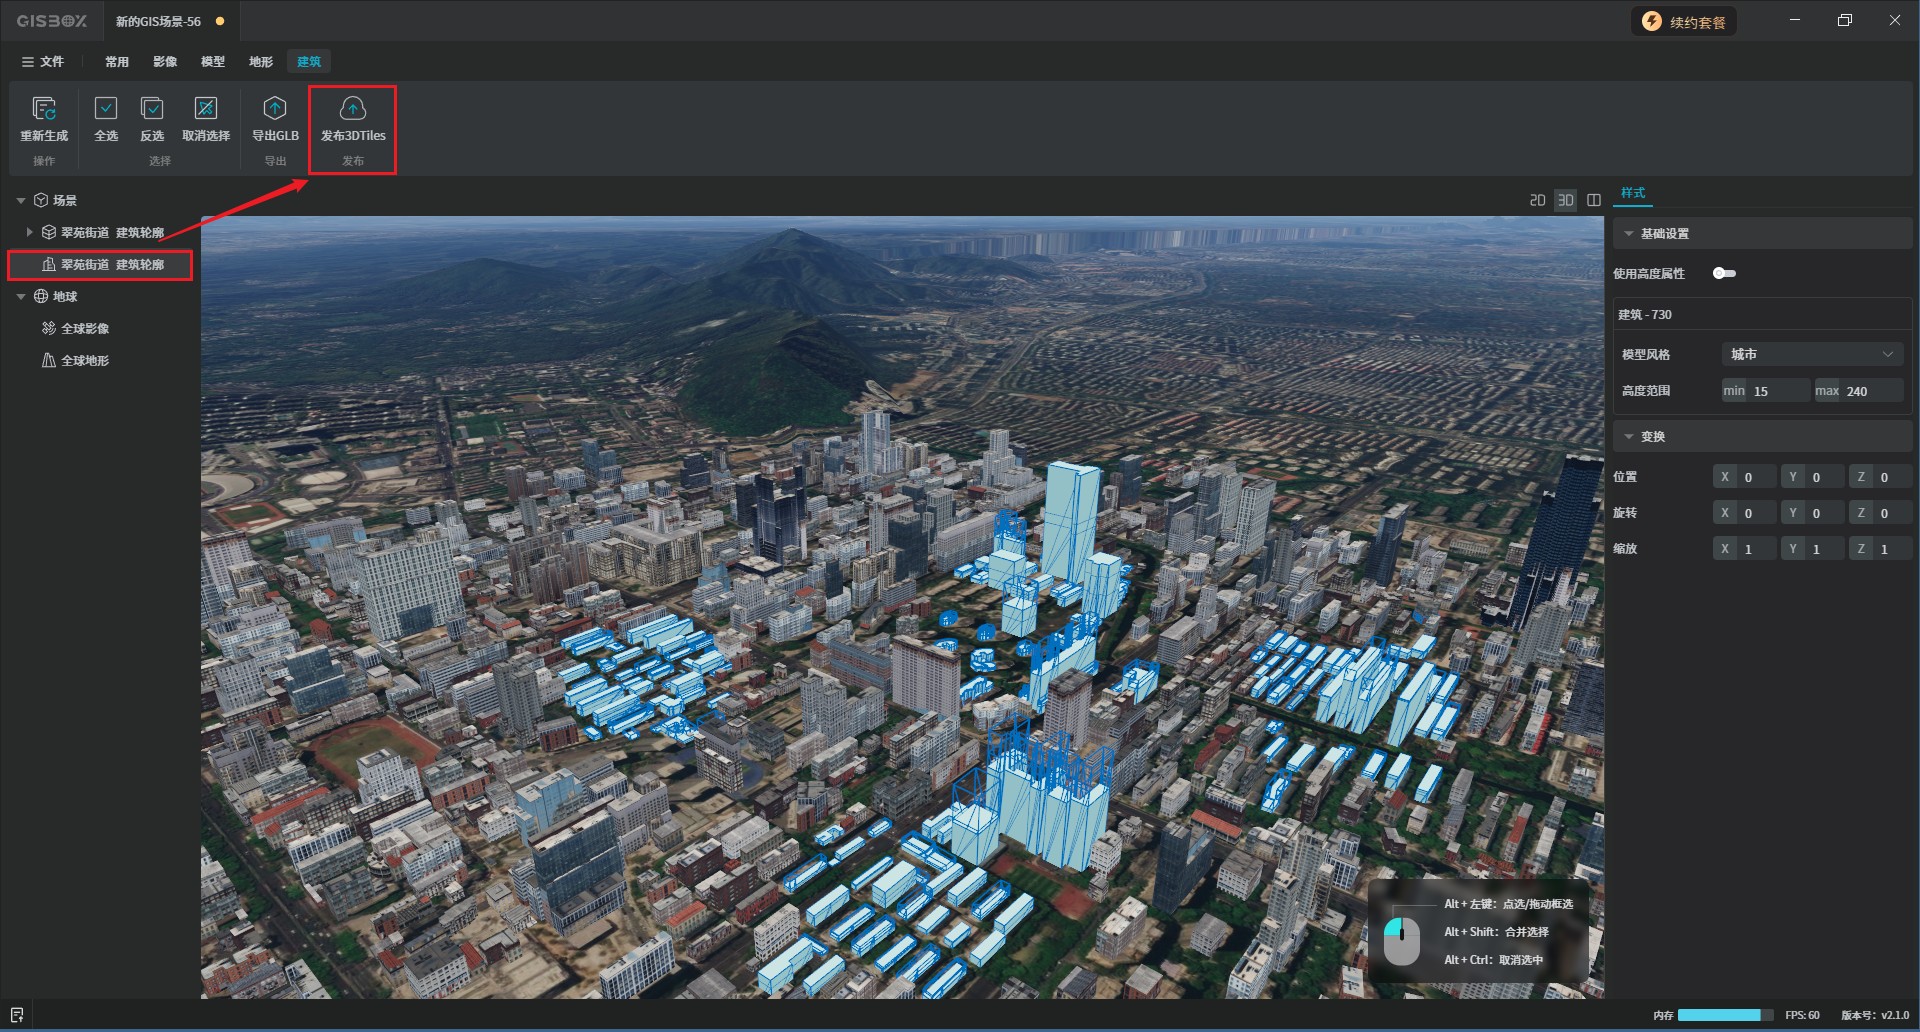Click the 重新生成 regenerate icon
The image size is (1920, 1032).
pos(44,108)
